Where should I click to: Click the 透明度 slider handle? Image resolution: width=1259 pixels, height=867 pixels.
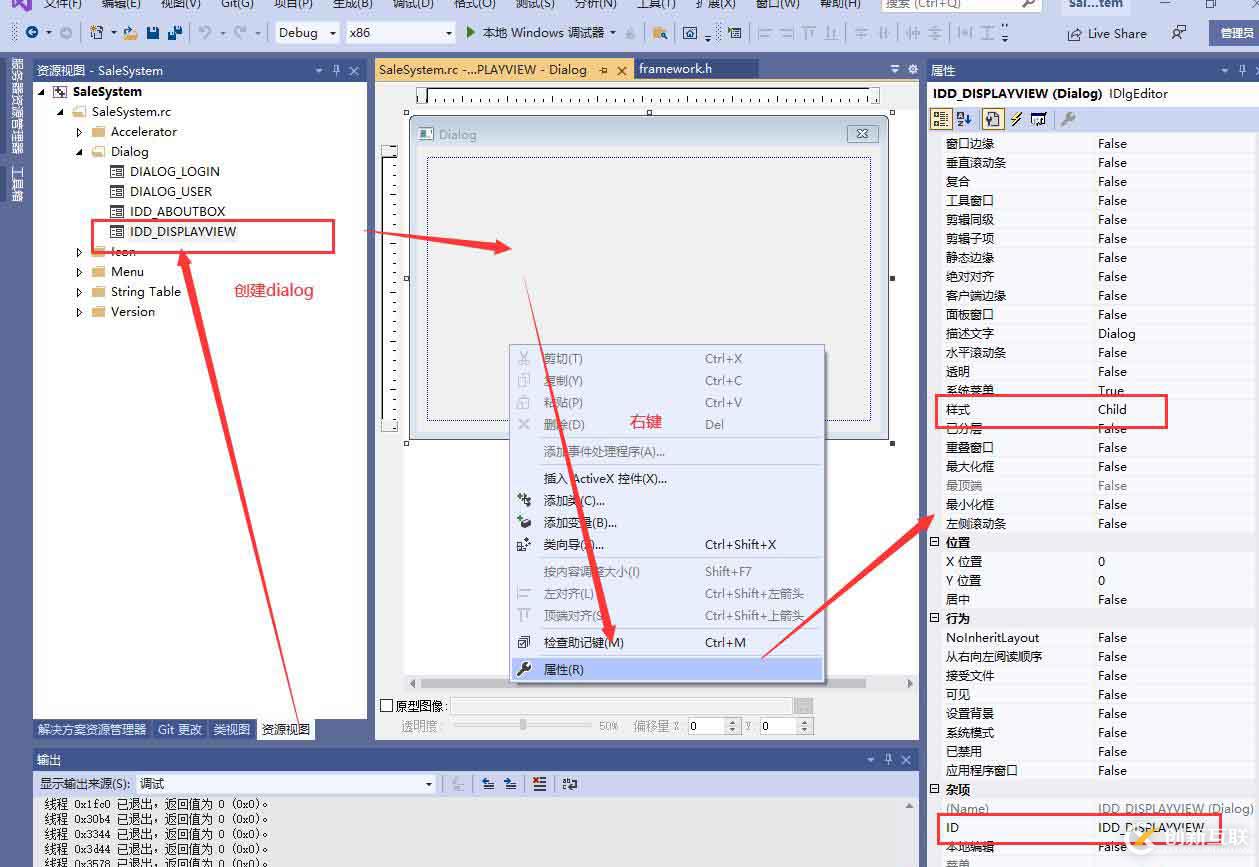pyautogui.click(x=523, y=725)
